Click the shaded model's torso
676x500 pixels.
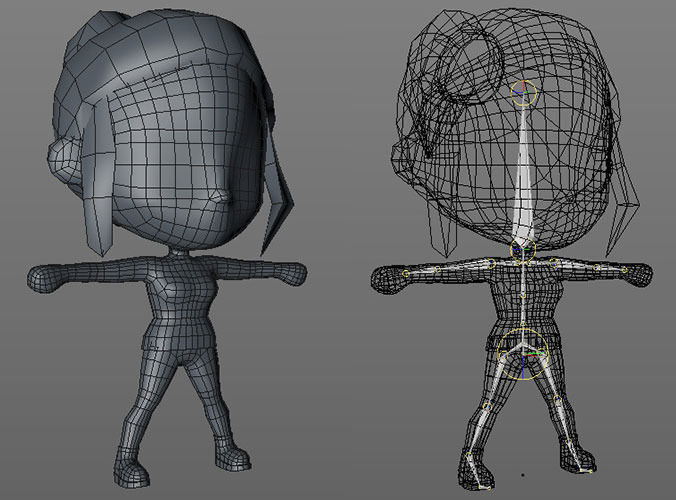pyautogui.click(x=180, y=302)
